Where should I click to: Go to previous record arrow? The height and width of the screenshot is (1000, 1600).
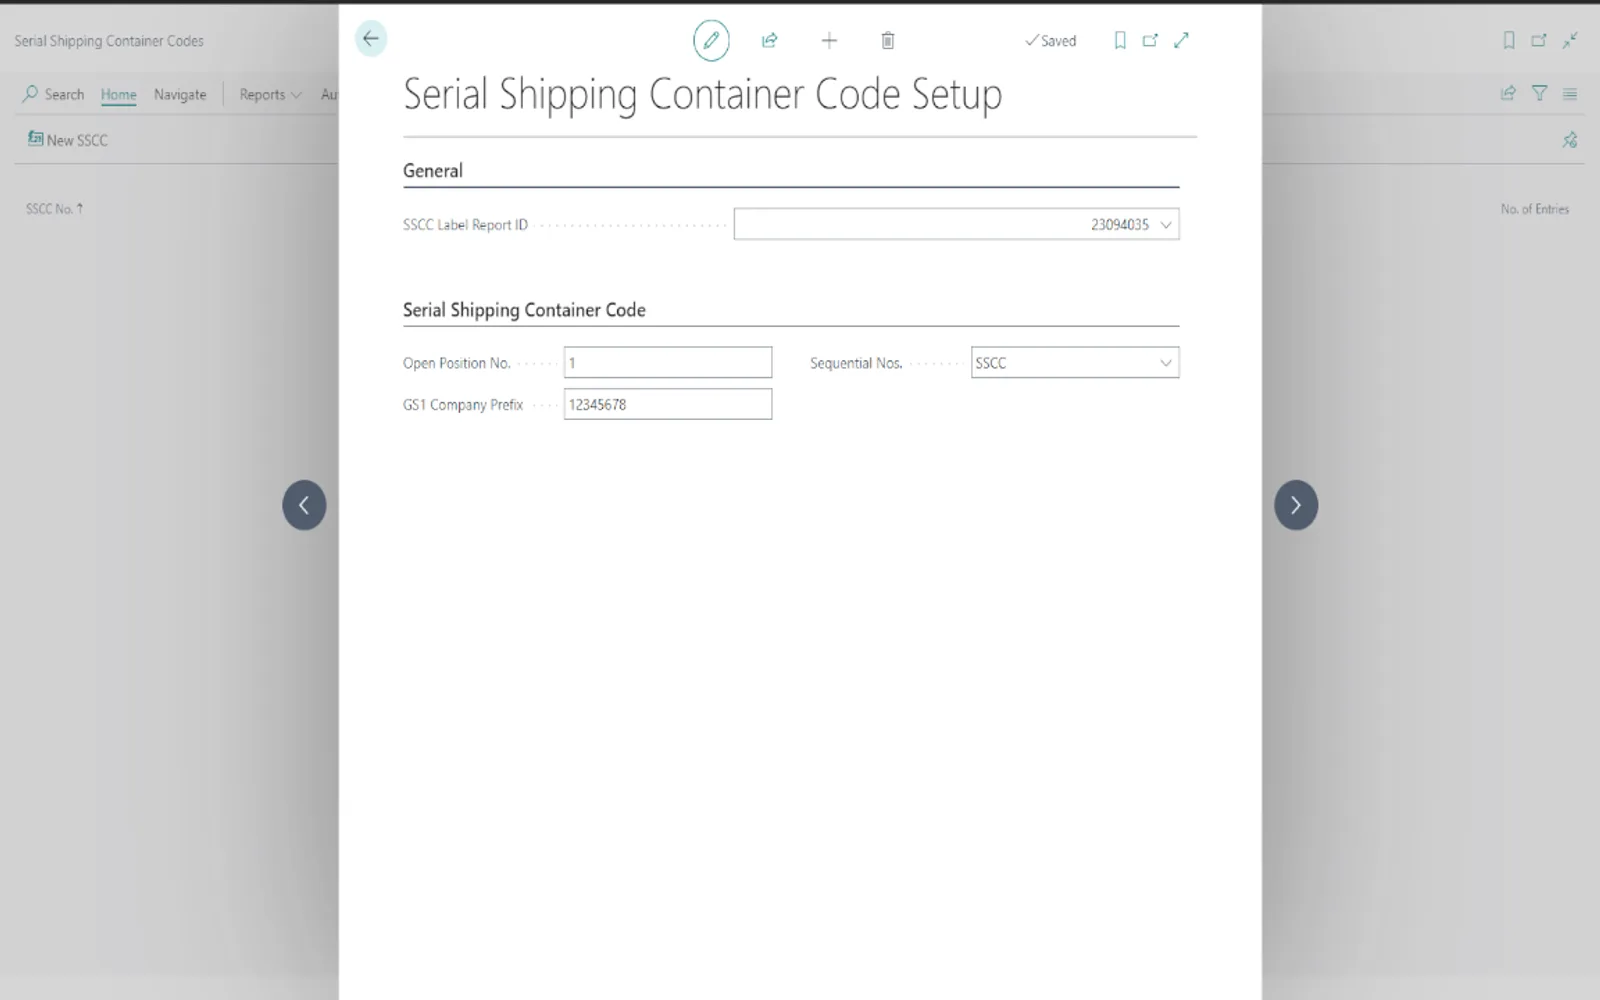pos(304,505)
